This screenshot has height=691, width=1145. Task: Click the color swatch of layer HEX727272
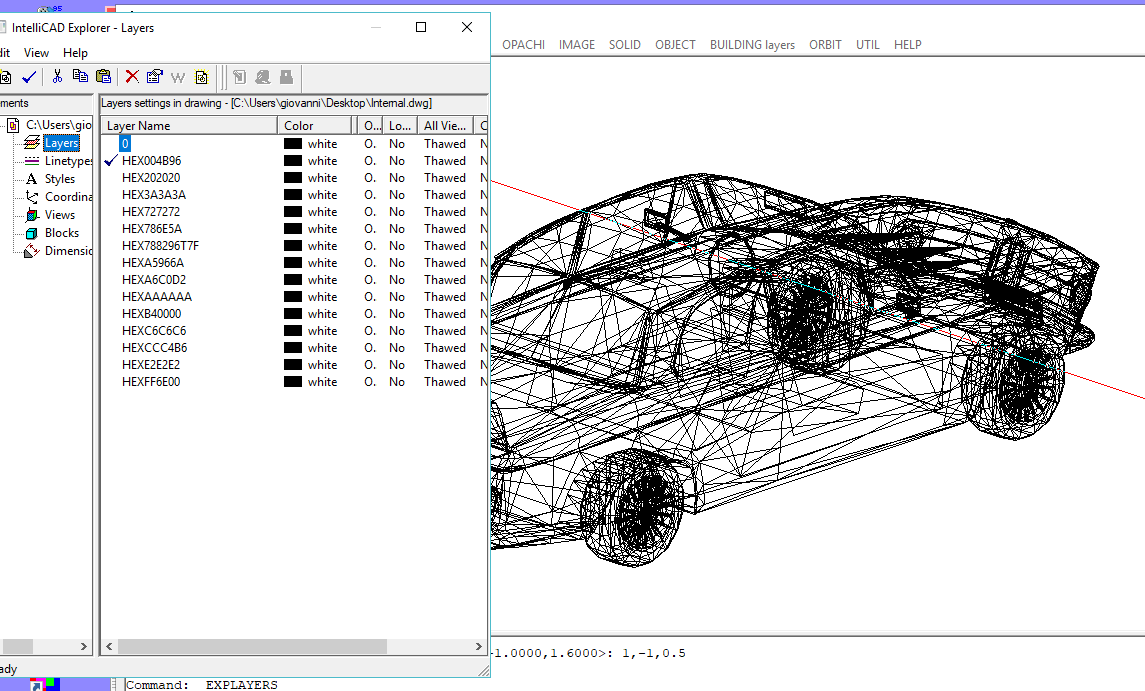click(293, 212)
